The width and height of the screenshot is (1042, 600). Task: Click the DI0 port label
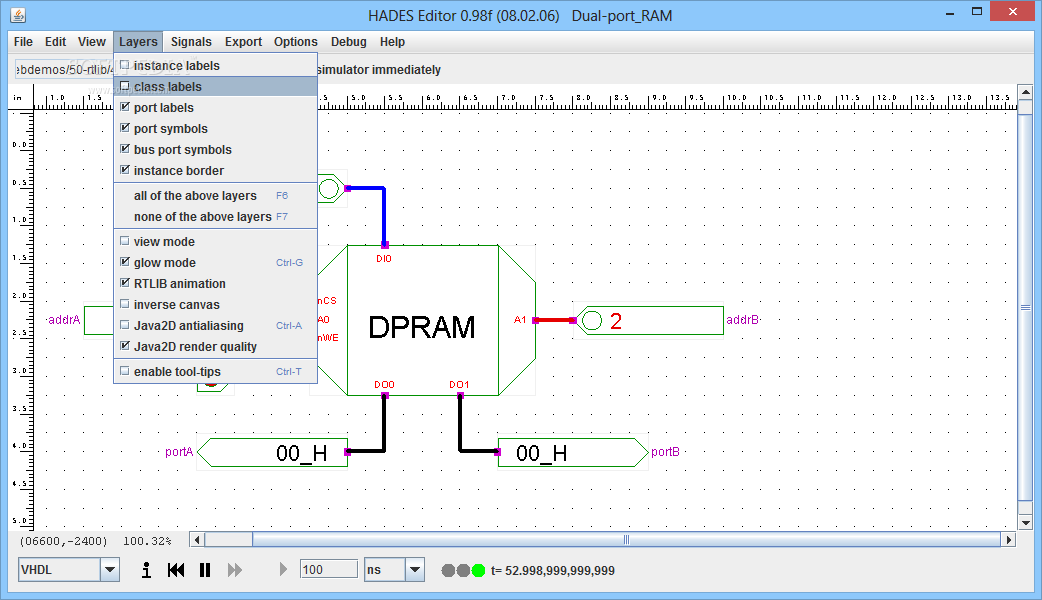coord(383,258)
